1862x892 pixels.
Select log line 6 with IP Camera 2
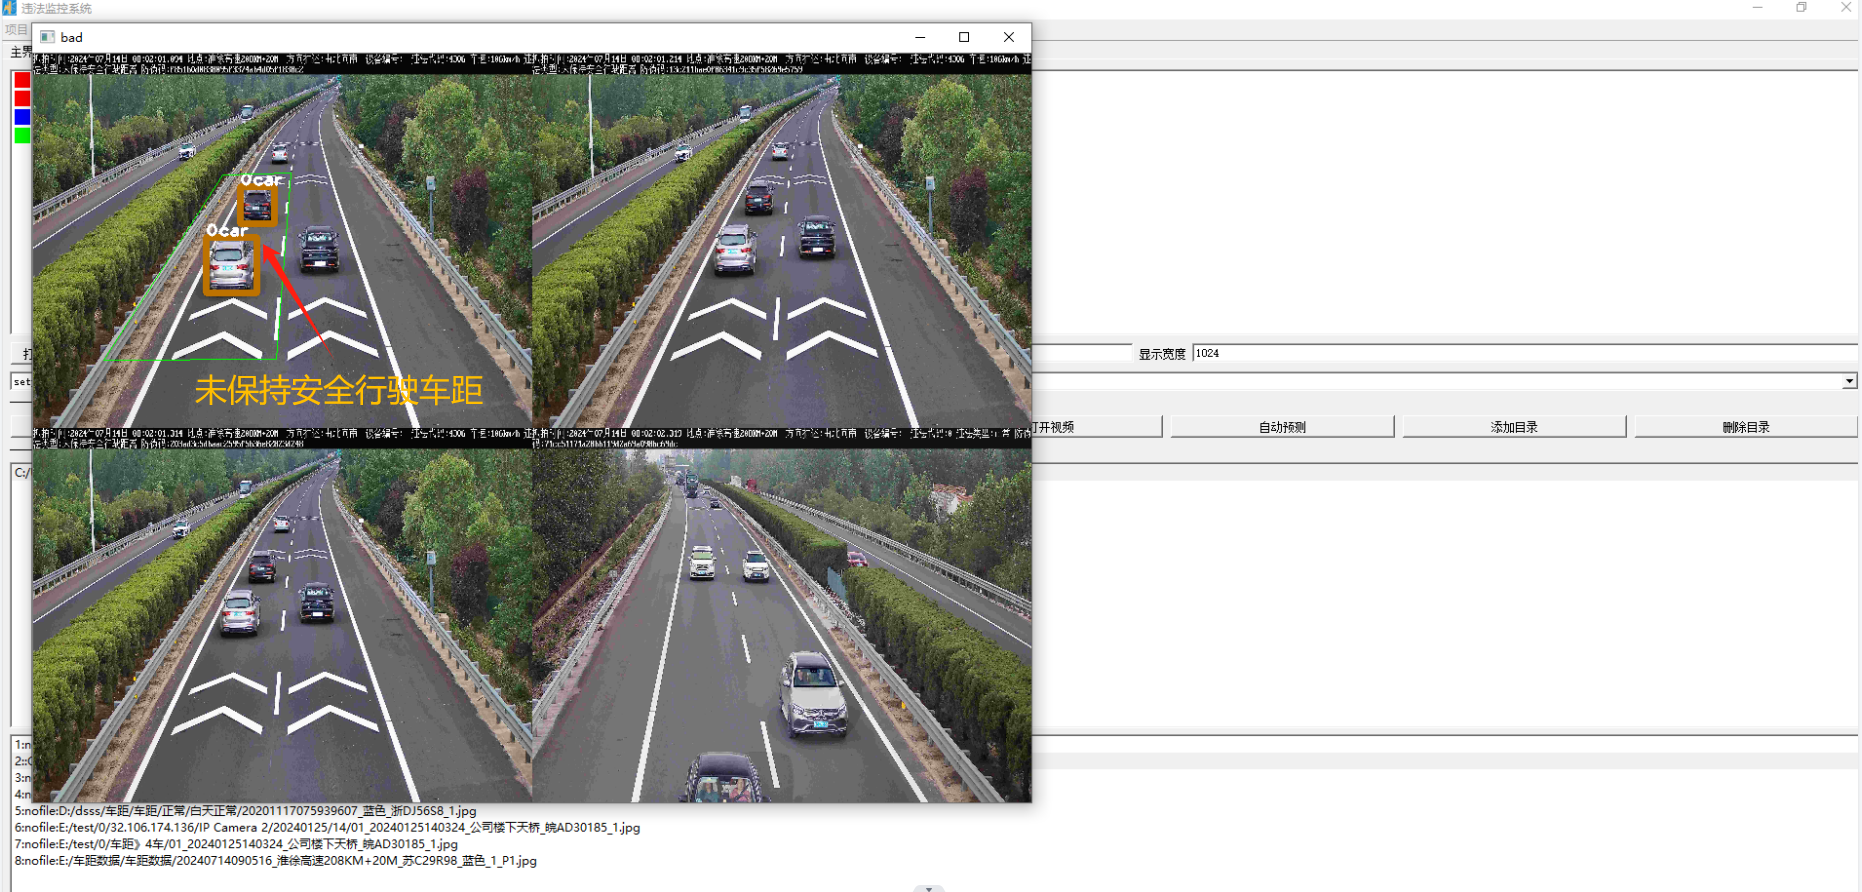pos(327,828)
